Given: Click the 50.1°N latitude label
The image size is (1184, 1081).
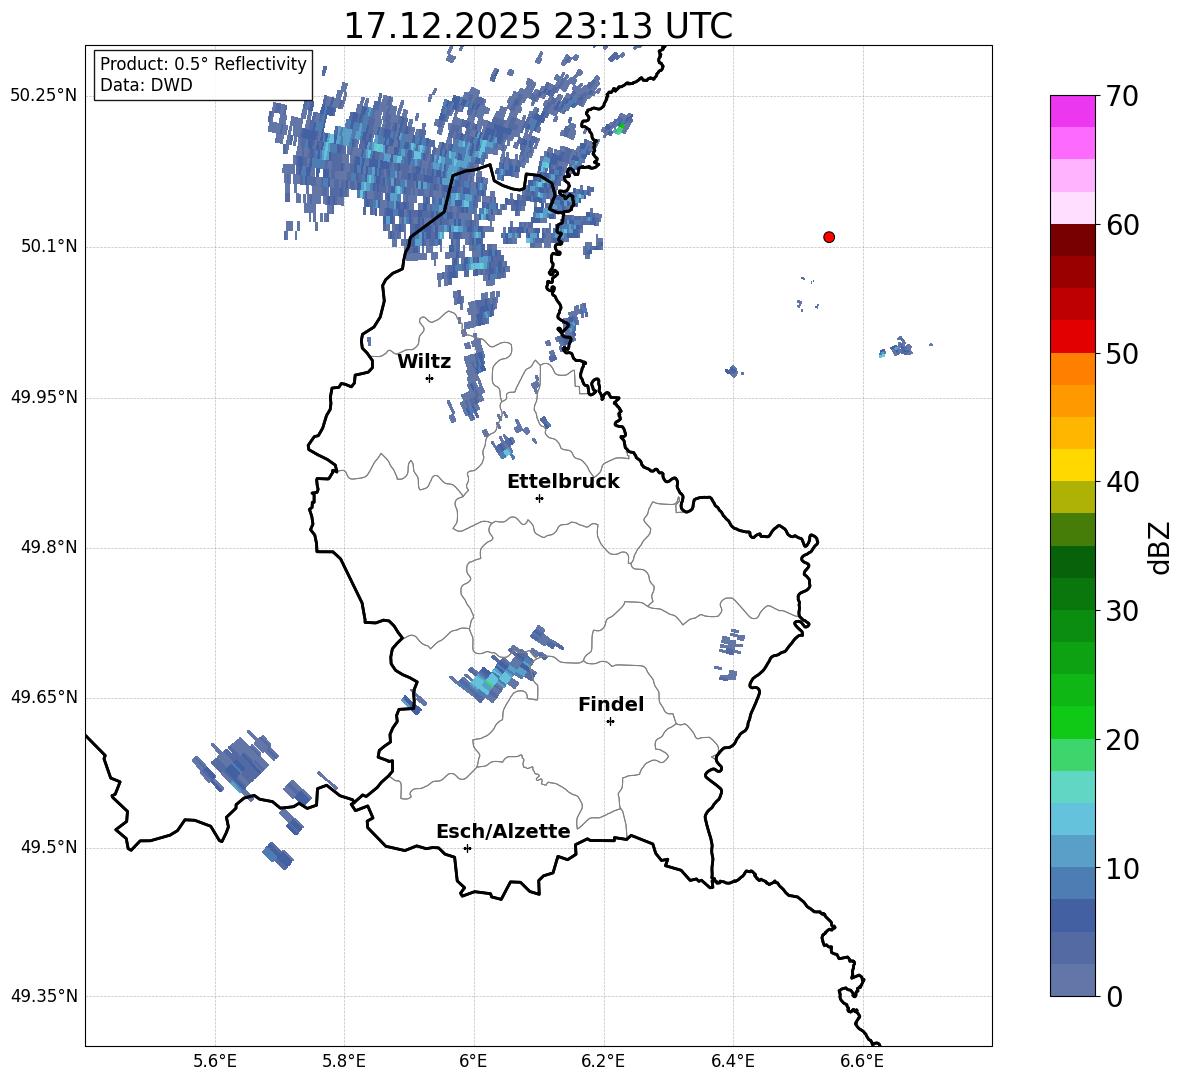Looking at the screenshot, I should click(x=49, y=247).
